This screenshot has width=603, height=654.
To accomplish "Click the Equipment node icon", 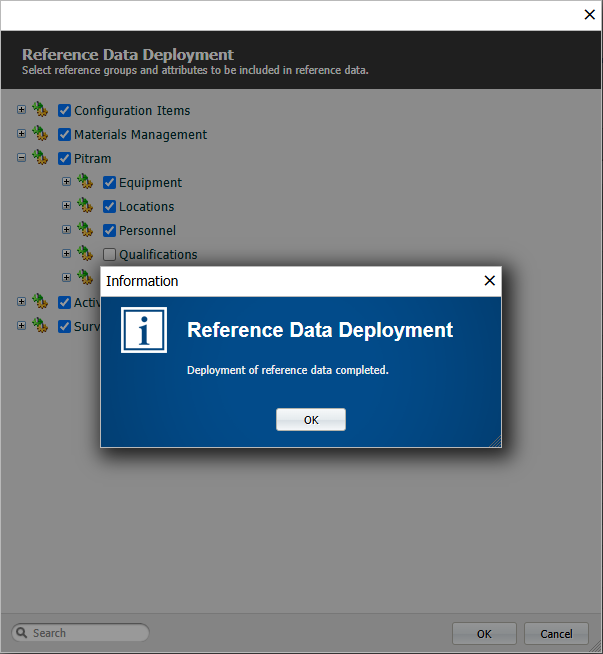I will pos(85,182).
